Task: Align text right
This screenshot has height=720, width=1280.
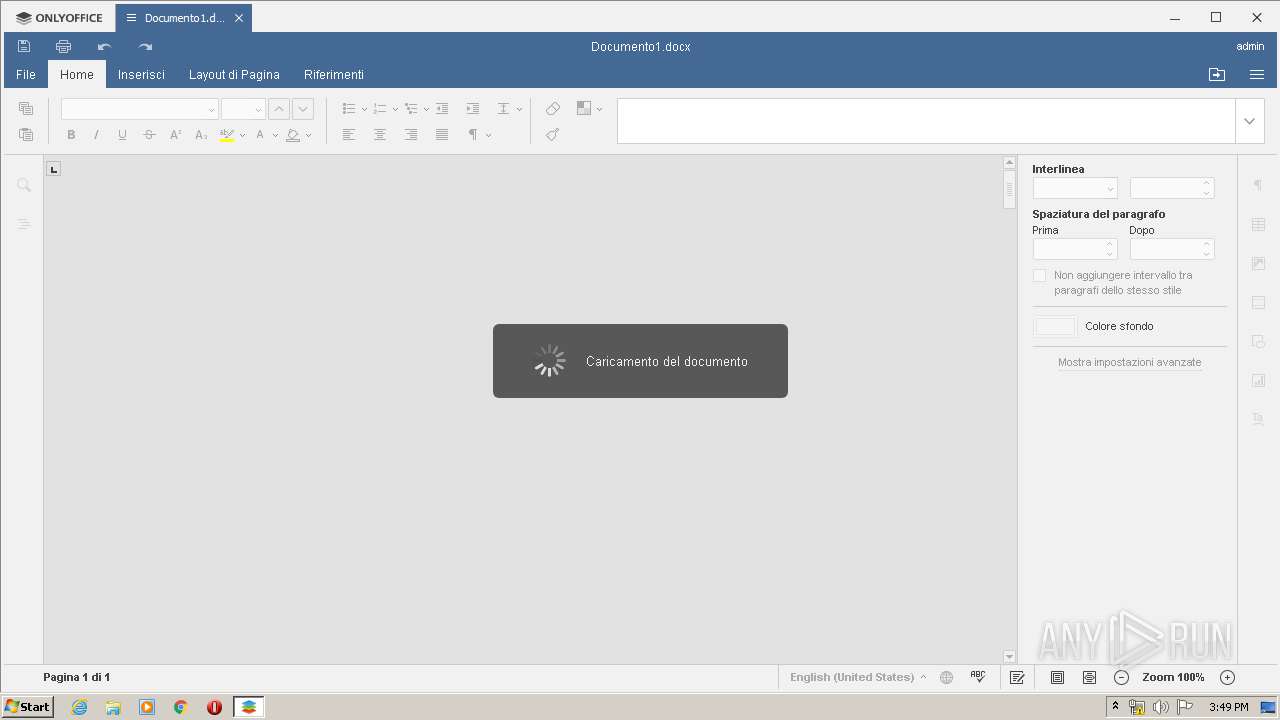Action: (x=411, y=135)
